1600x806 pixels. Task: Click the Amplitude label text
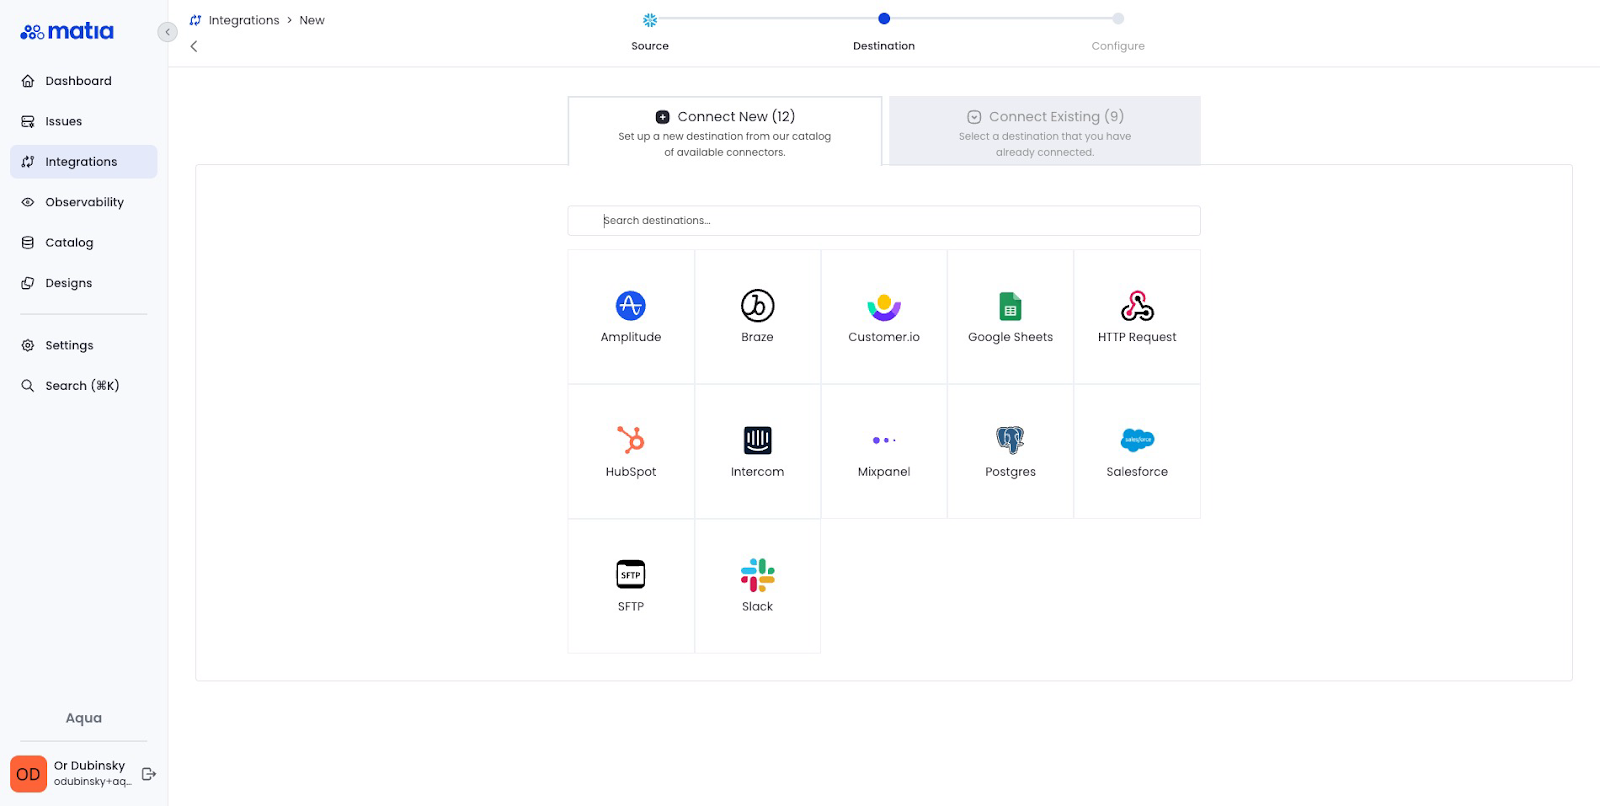(x=631, y=337)
